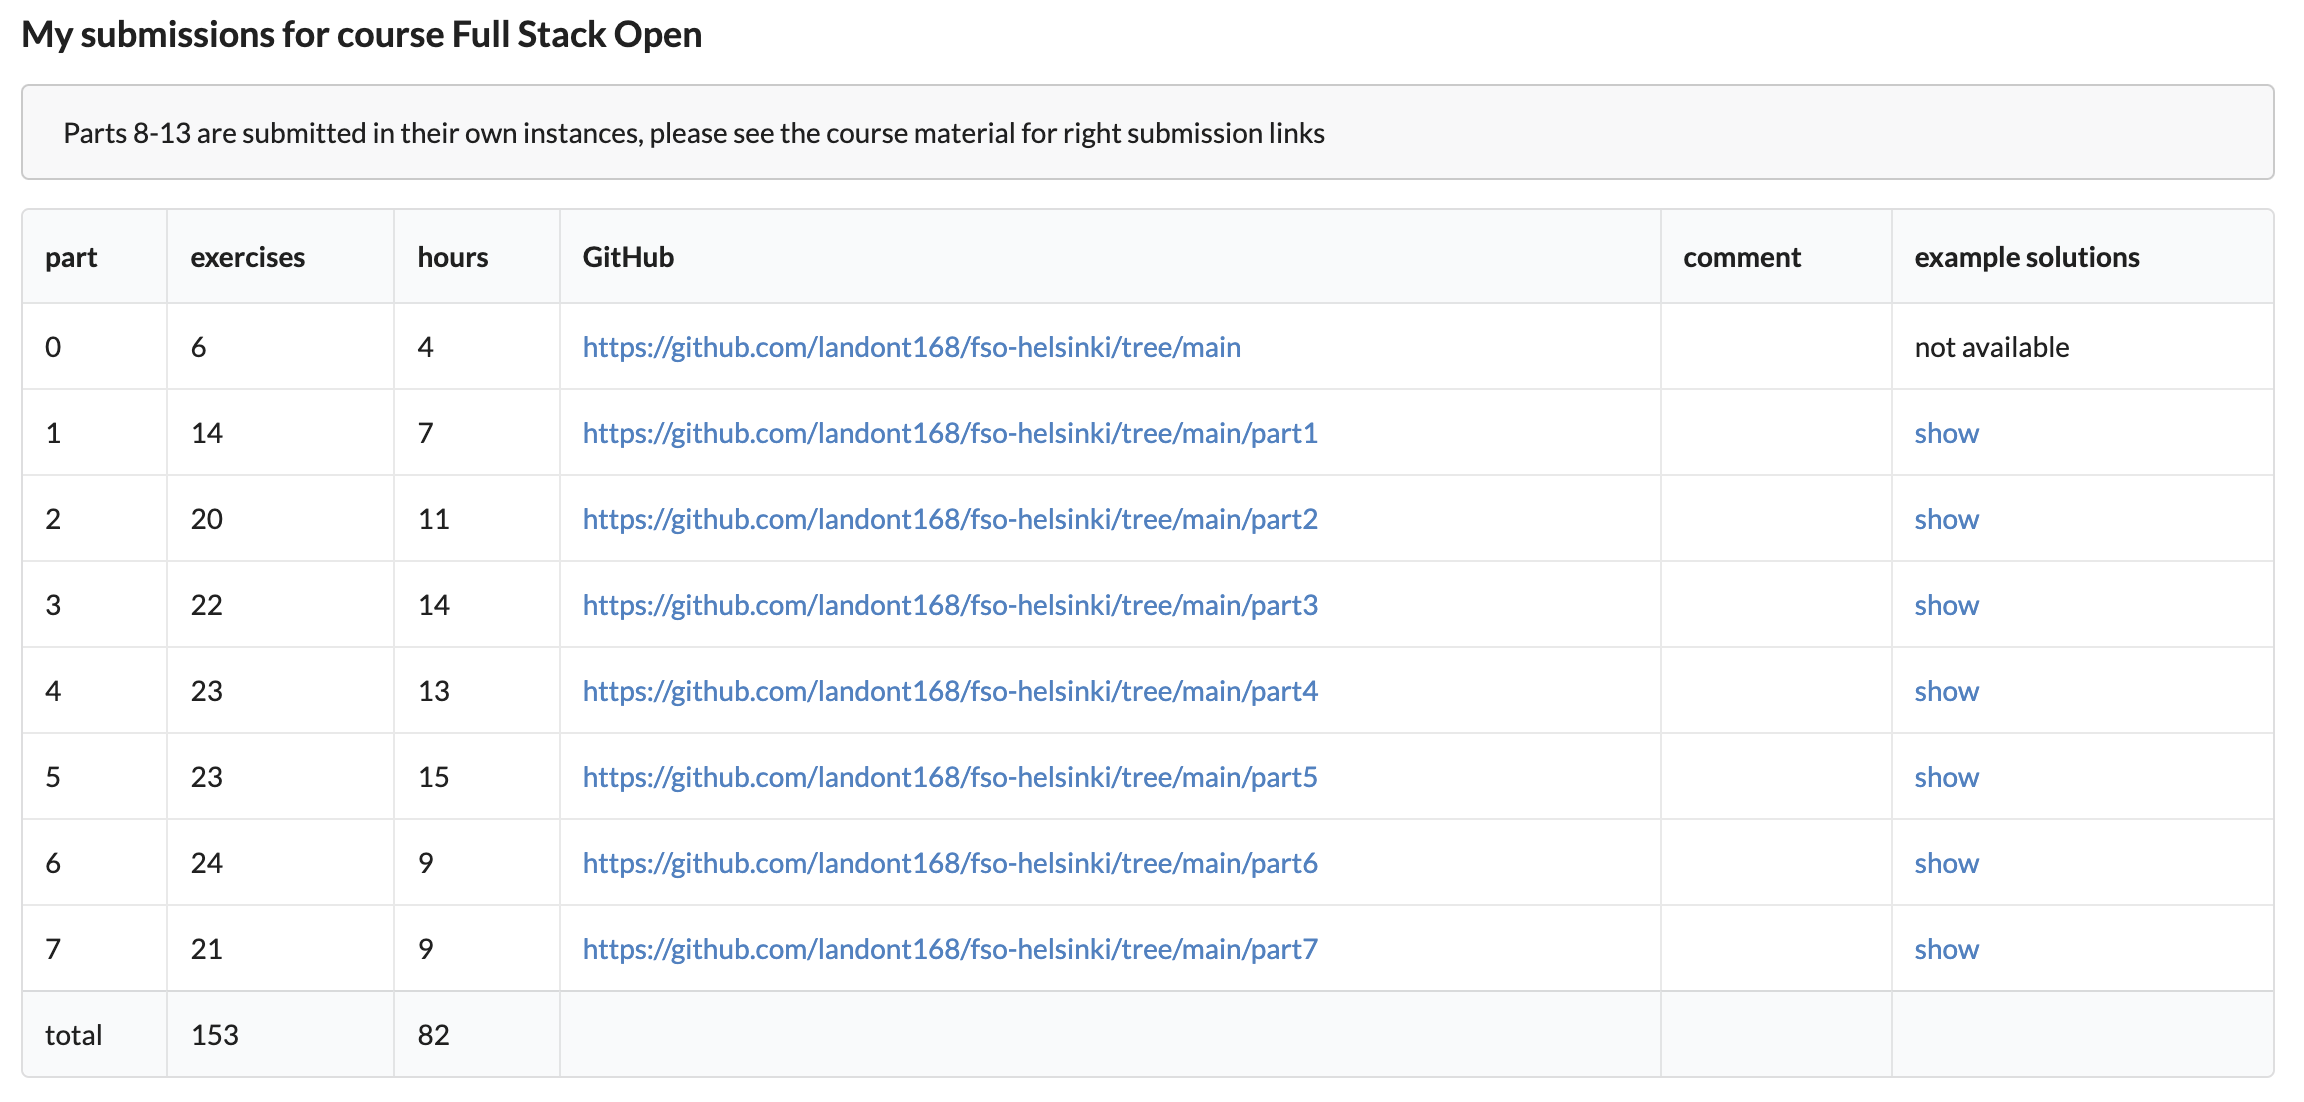Click the total hours value 82
The height and width of the screenshot is (1102, 2304).
[433, 1035]
